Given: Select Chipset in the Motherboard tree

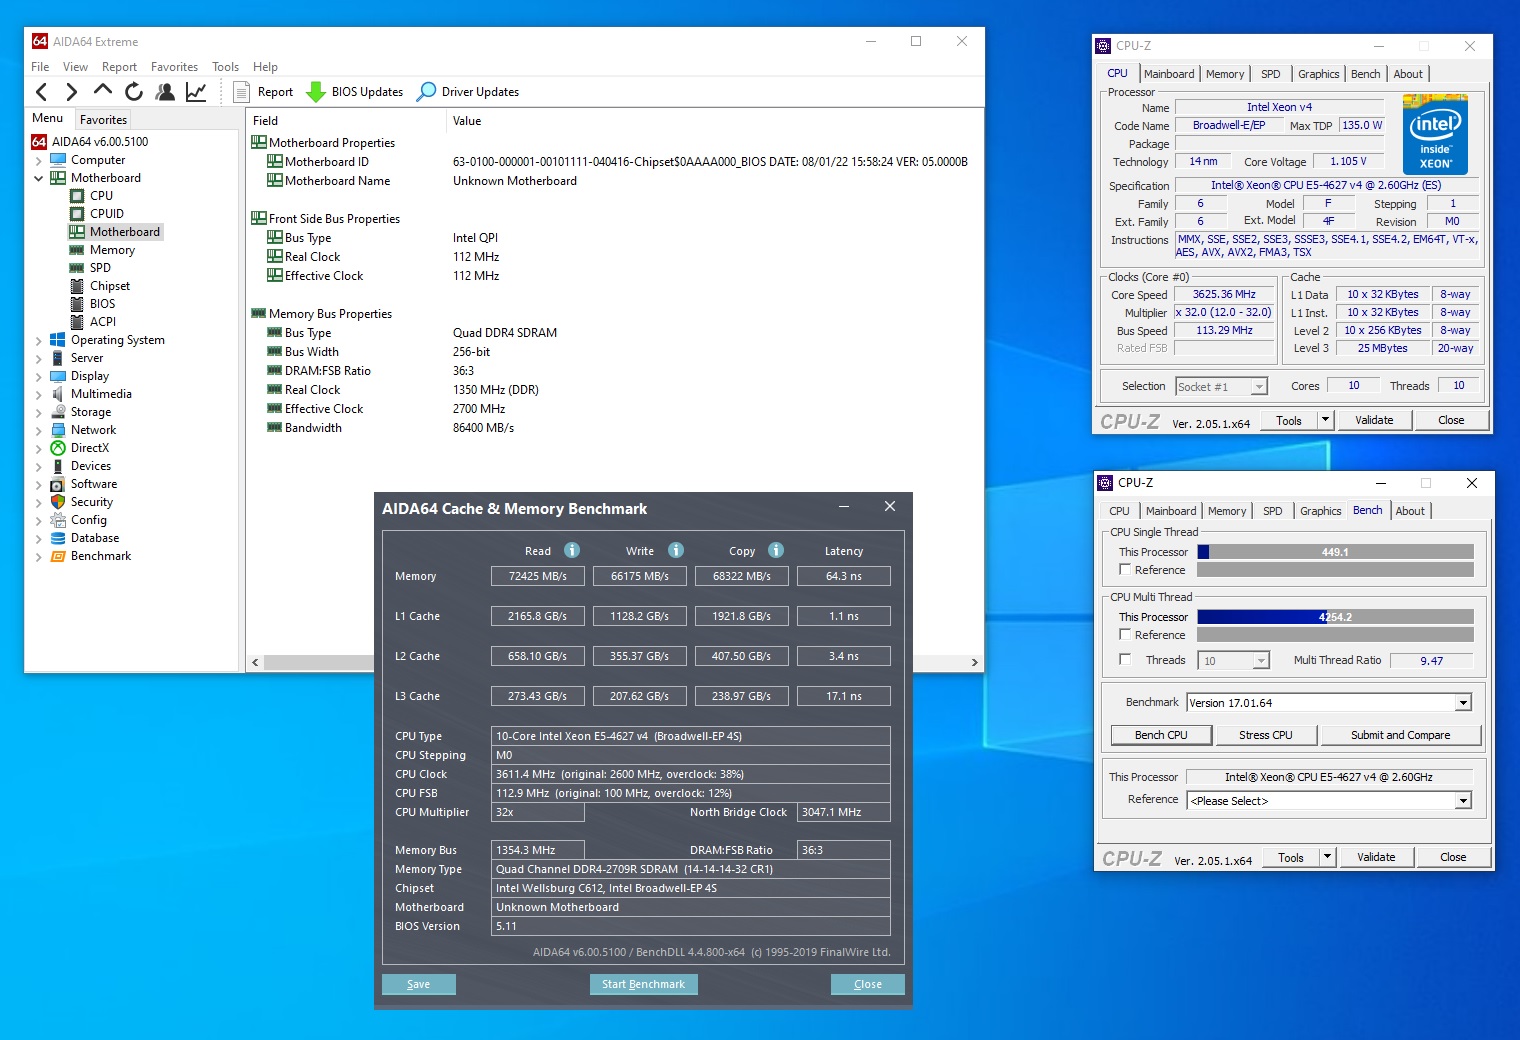Looking at the screenshot, I should click(x=110, y=286).
